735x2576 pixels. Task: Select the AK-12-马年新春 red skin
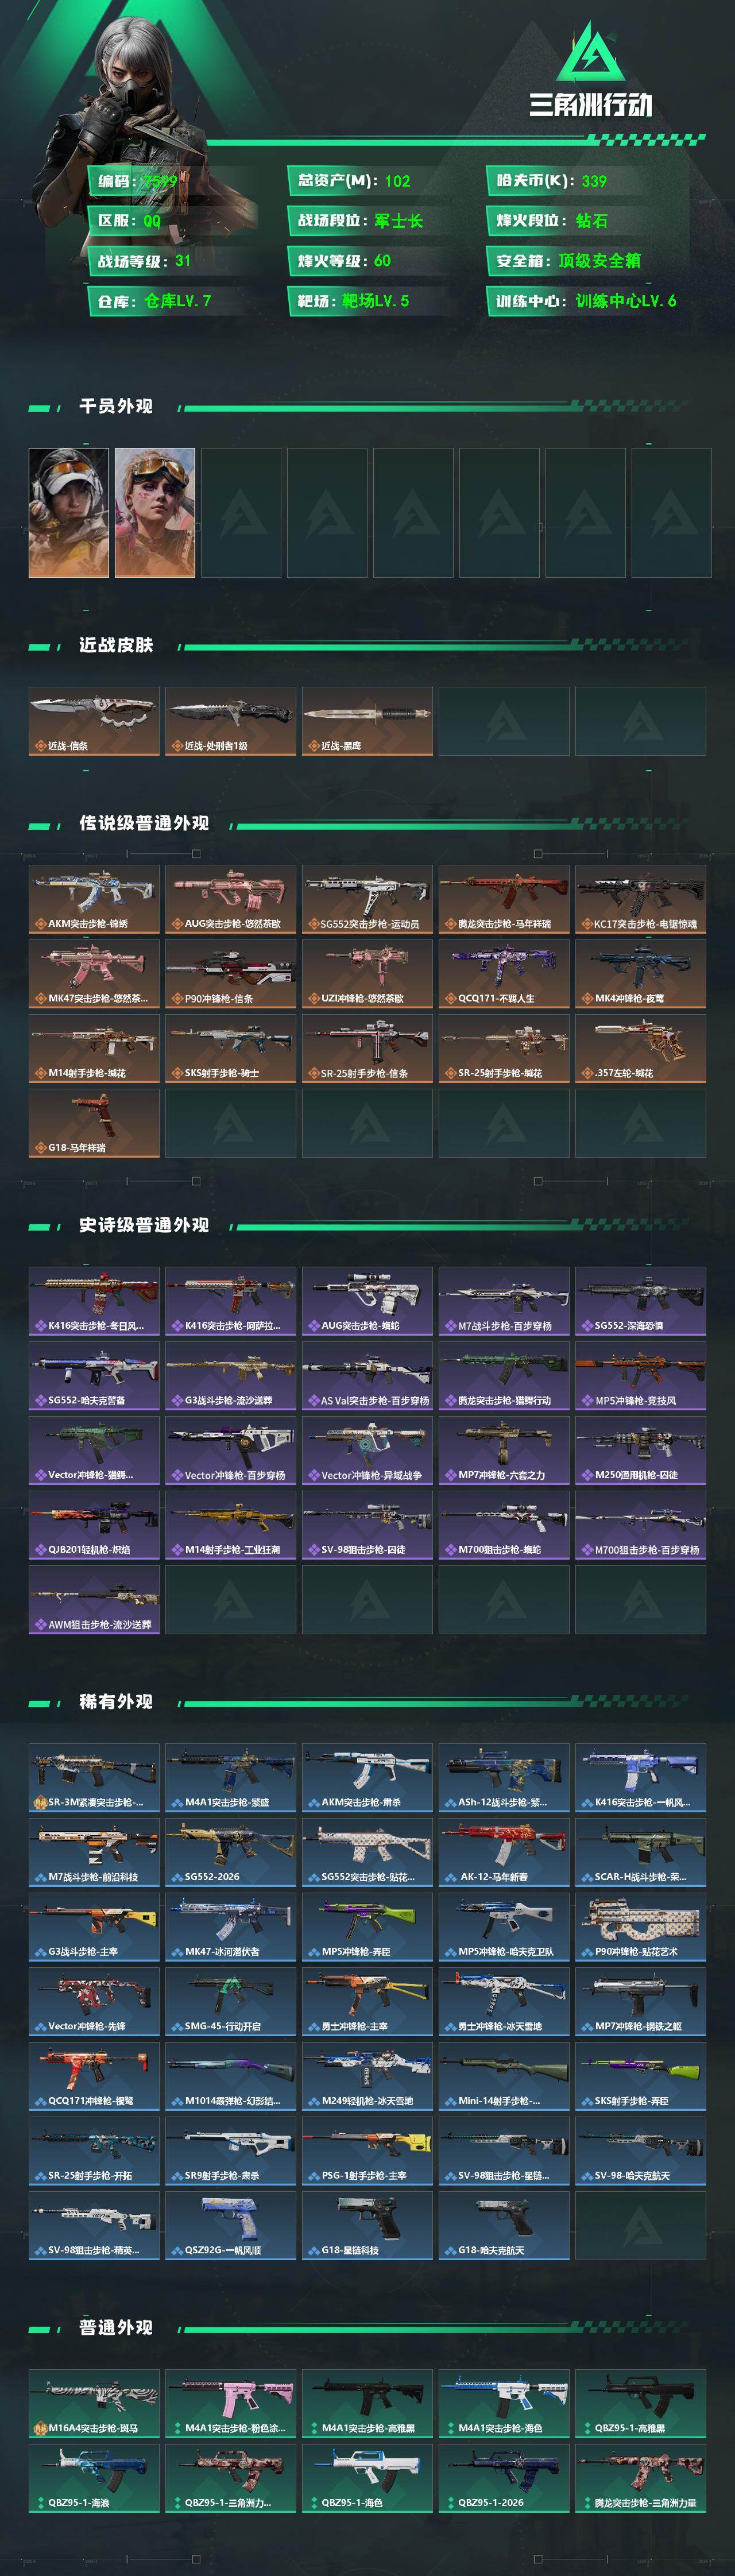(504, 1852)
